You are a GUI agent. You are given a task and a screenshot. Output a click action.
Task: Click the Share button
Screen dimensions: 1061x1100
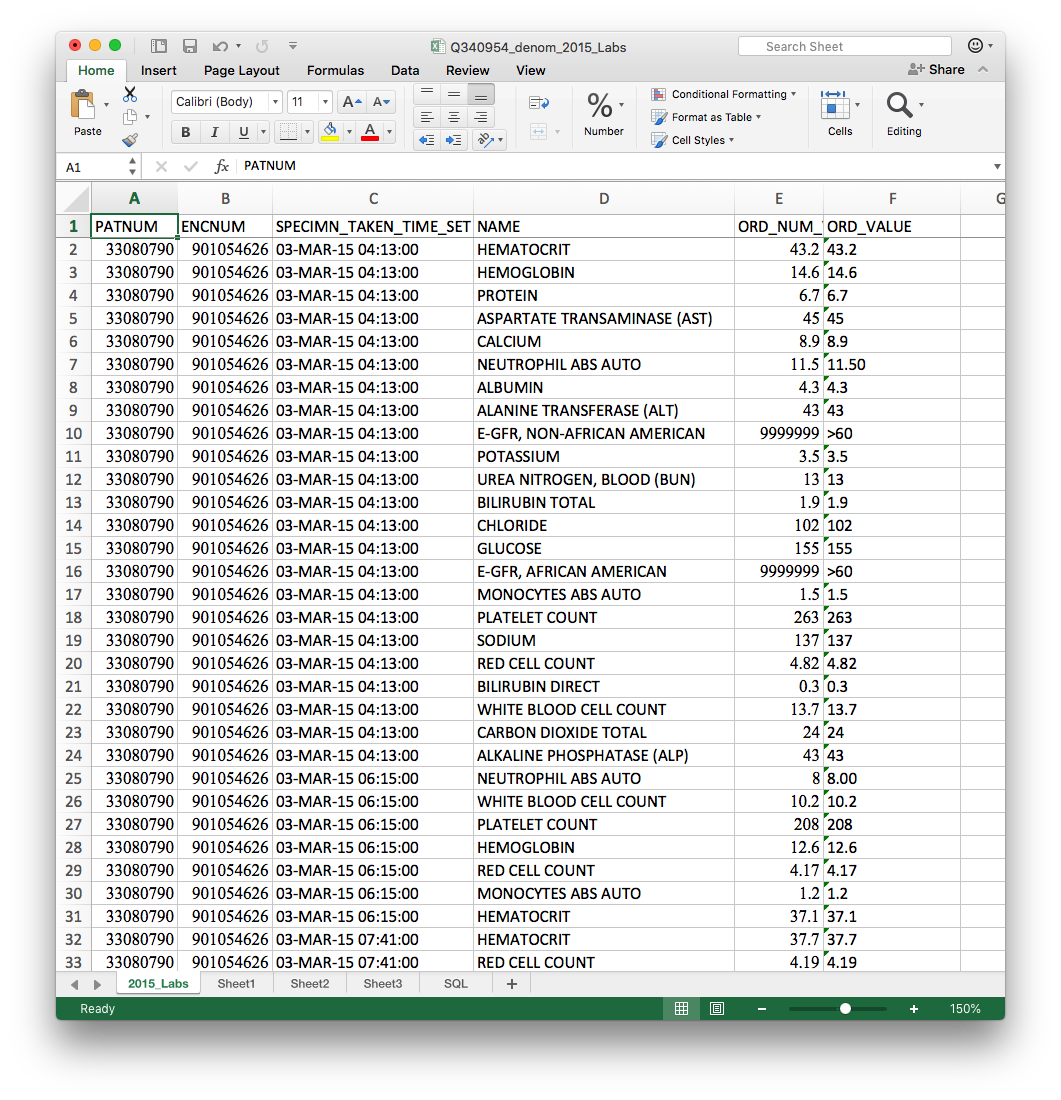tap(936, 69)
